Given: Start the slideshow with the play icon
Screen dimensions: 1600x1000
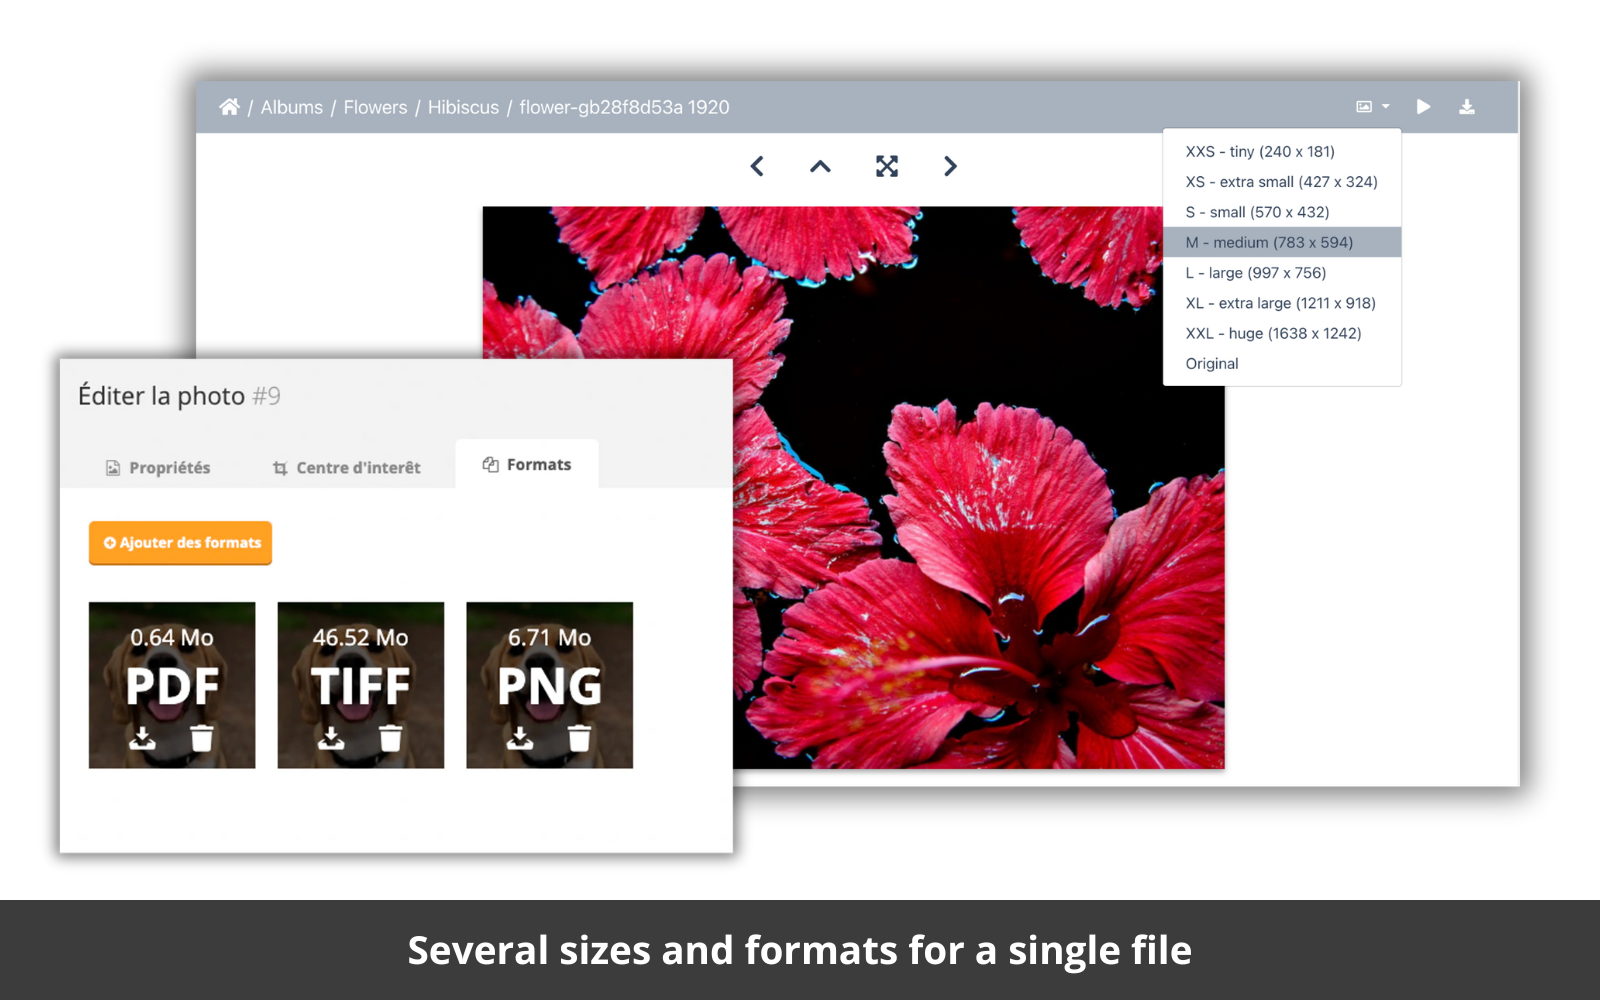Looking at the screenshot, I should pos(1424,107).
